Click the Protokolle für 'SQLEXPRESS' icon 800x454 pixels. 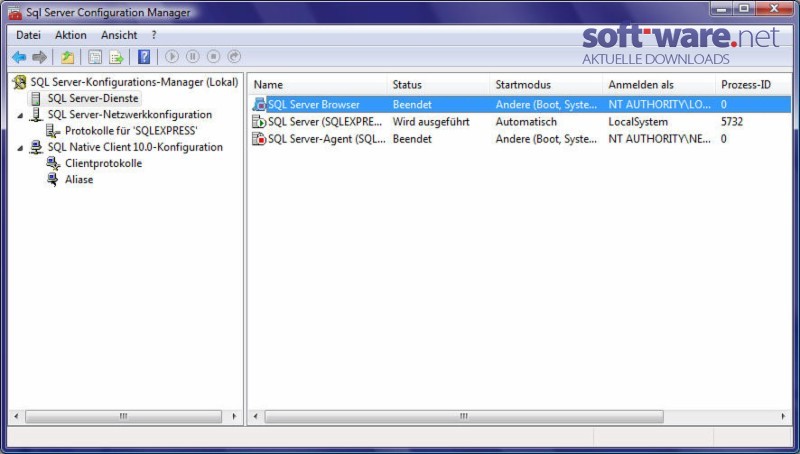pyautogui.click(x=53, y=131)
